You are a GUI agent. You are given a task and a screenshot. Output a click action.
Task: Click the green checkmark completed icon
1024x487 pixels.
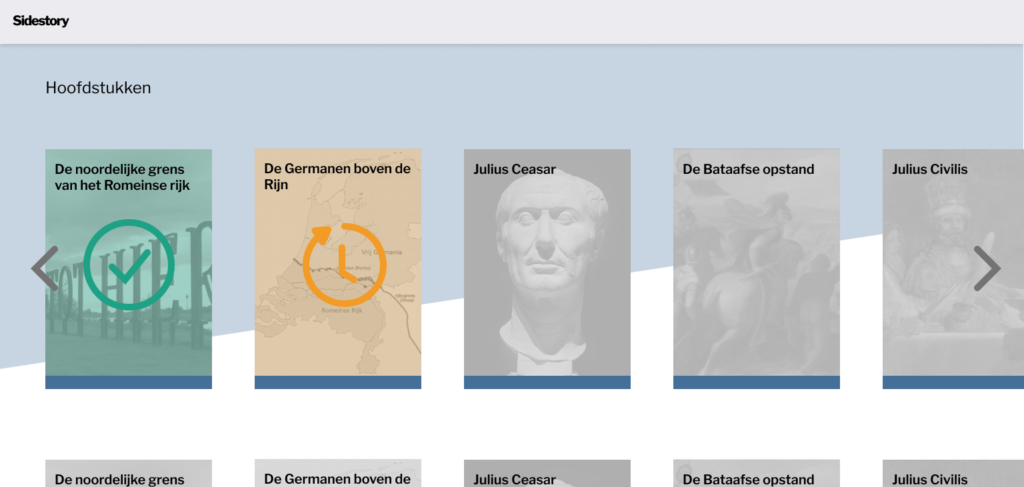(129, 264)
